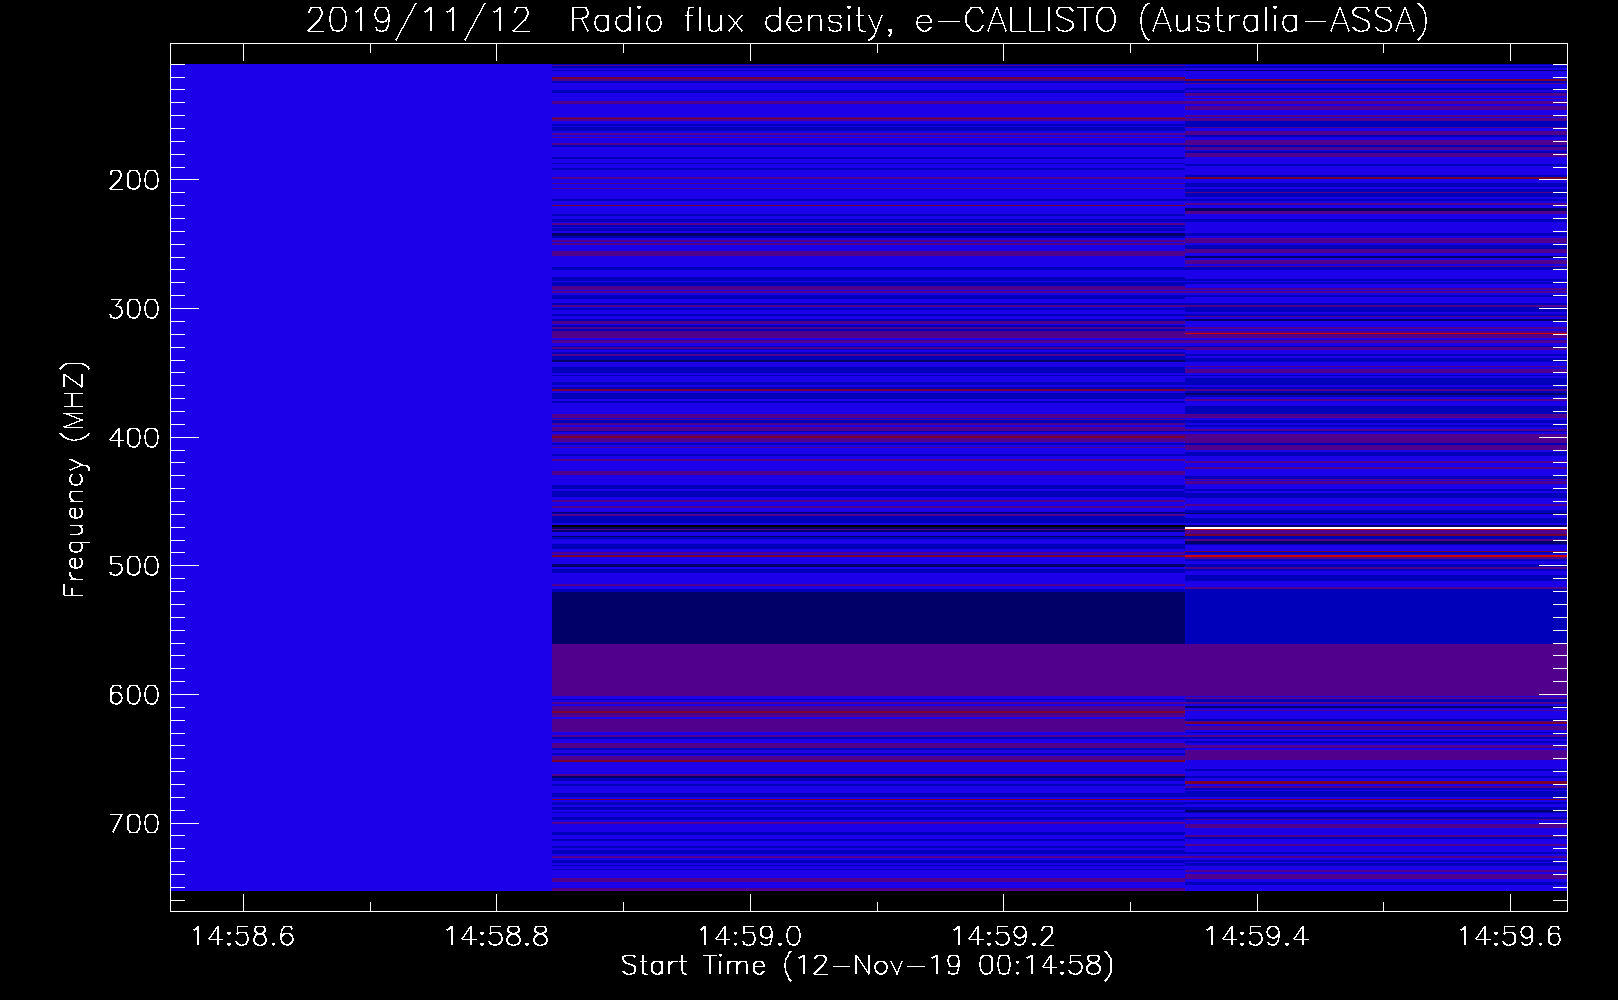Click the 700 frequency tick label
Screen dimensions: 1618x1000
[x=133, y=824]
